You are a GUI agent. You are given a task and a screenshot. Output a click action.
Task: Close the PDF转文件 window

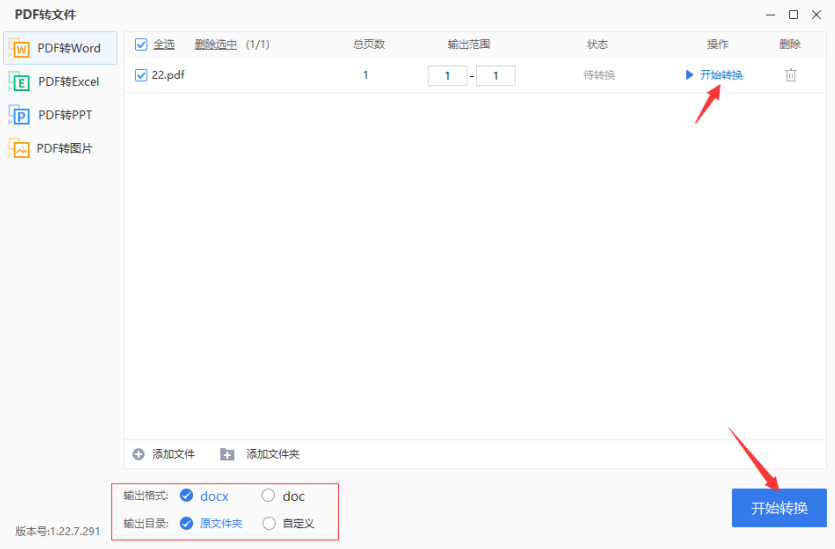[816, 15]
